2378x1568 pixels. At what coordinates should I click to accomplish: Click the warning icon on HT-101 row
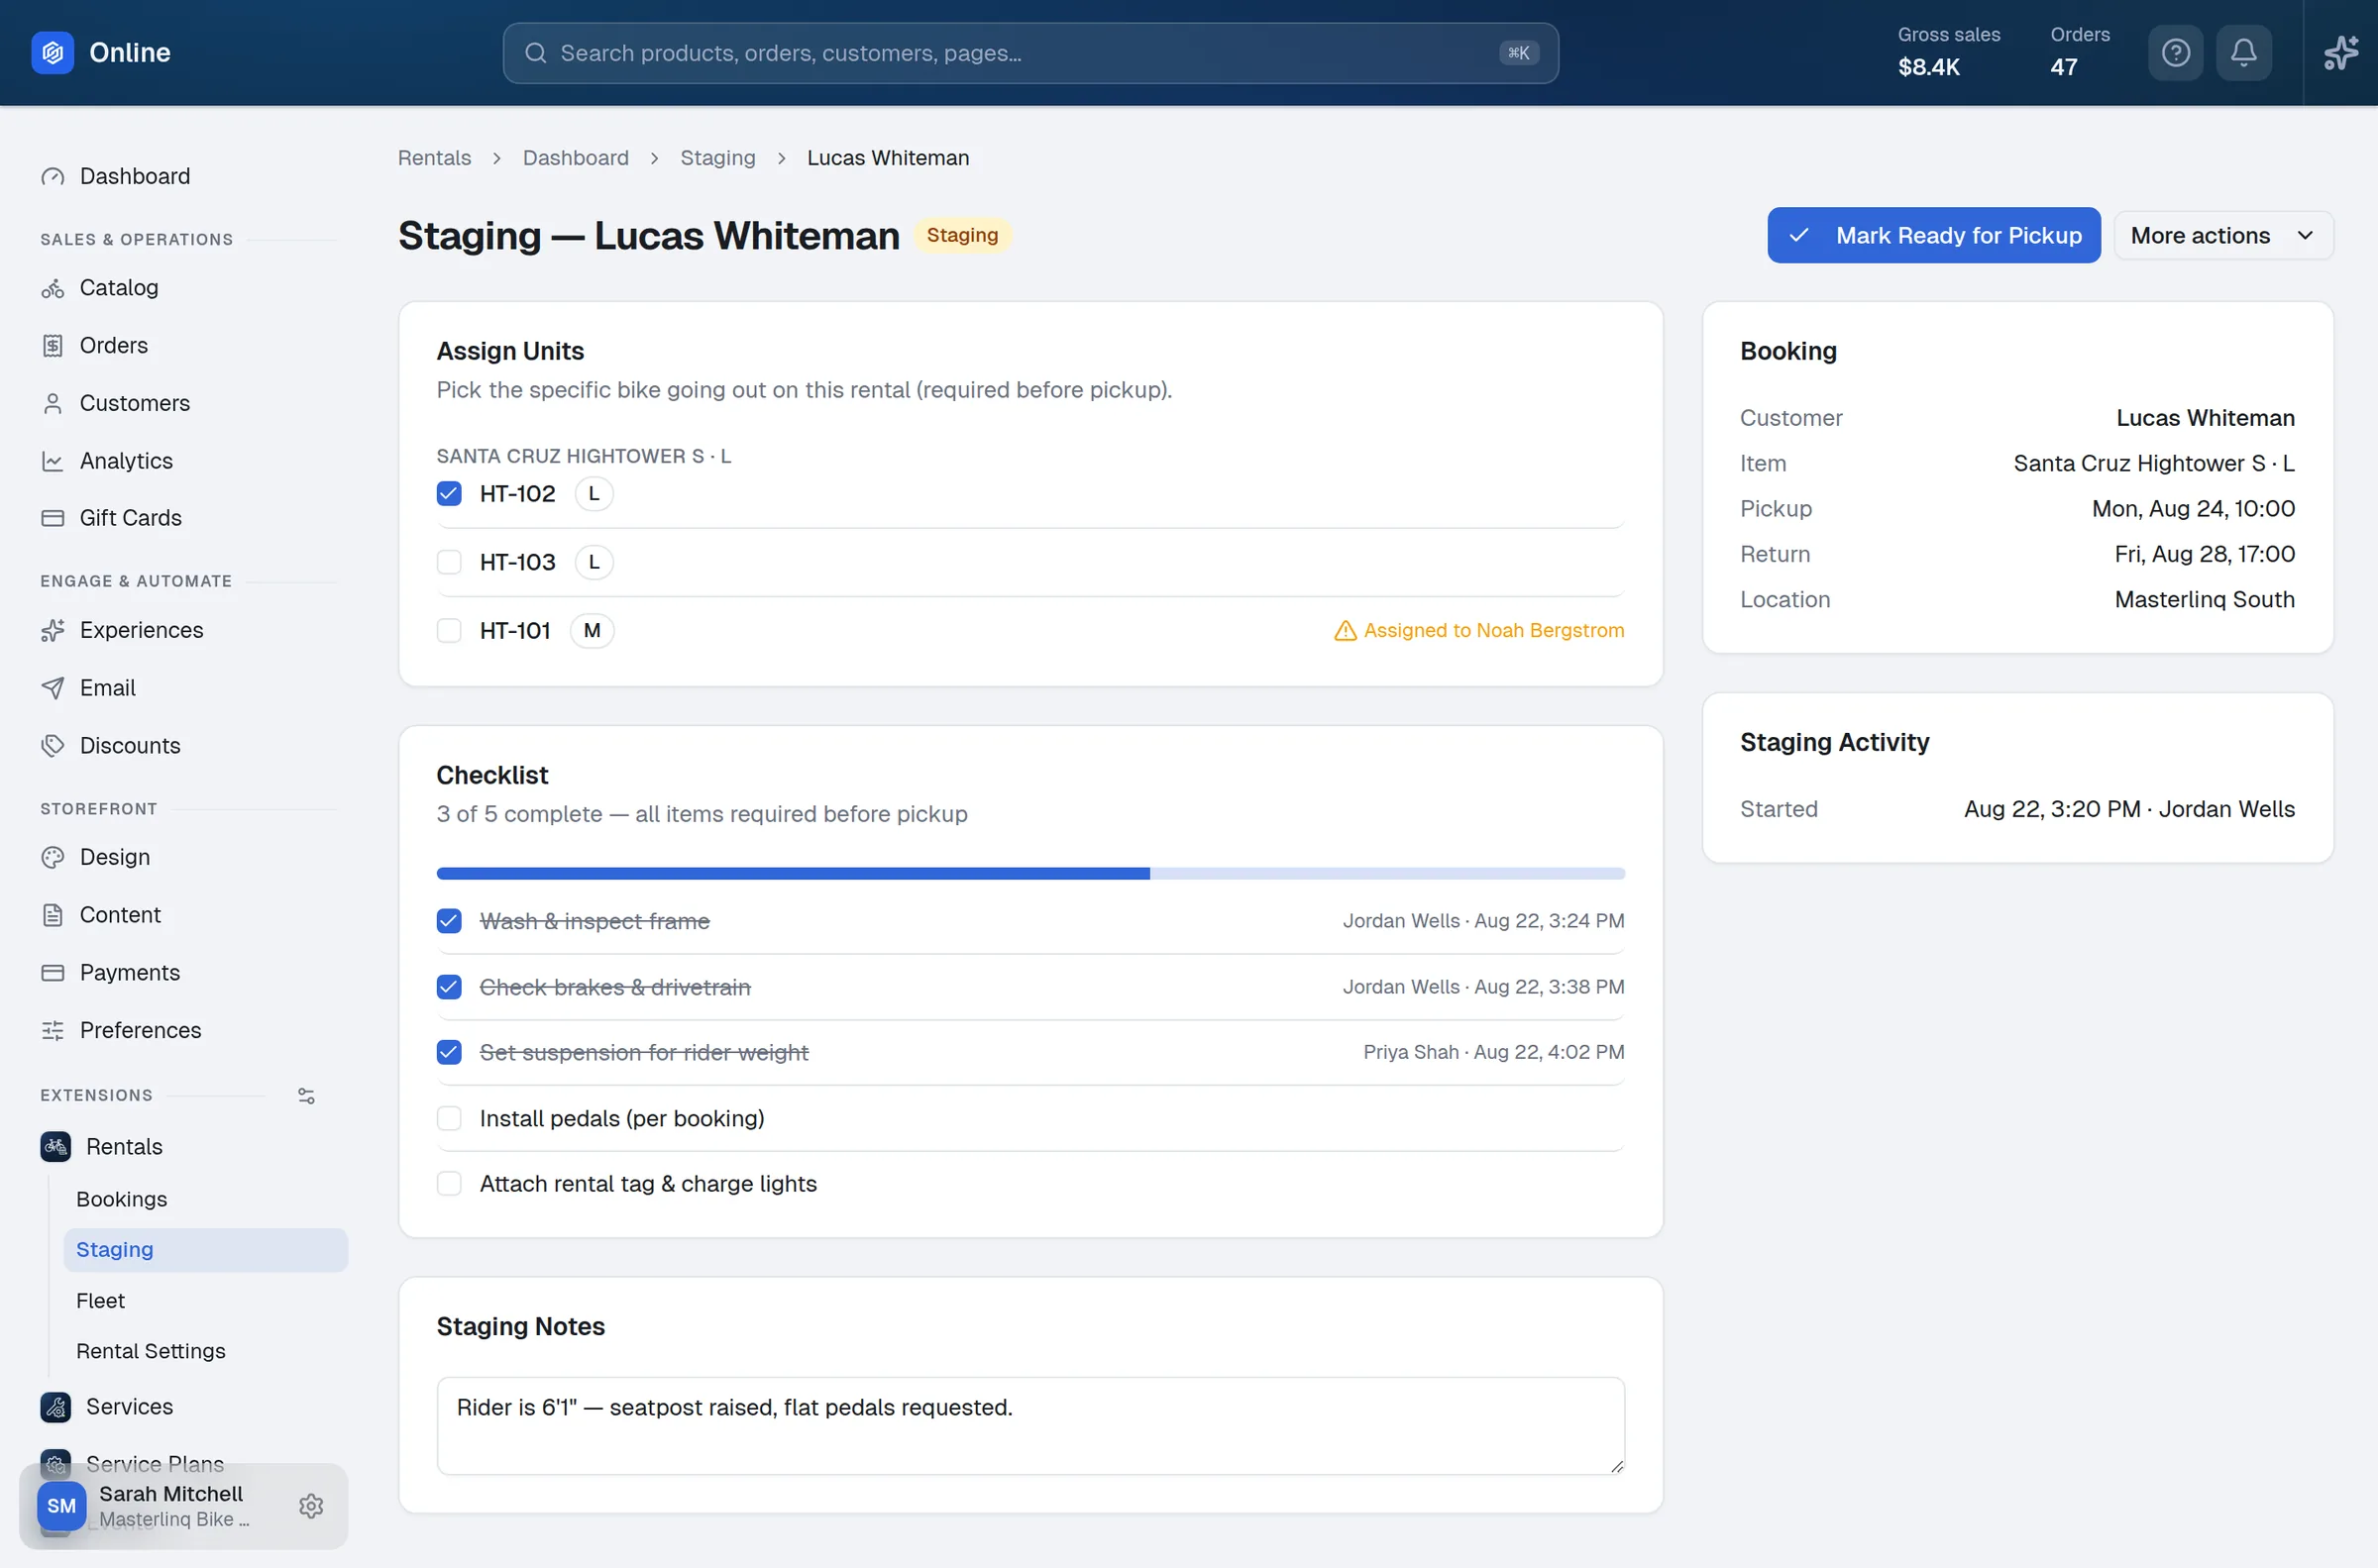click(x=1345, y=630)
